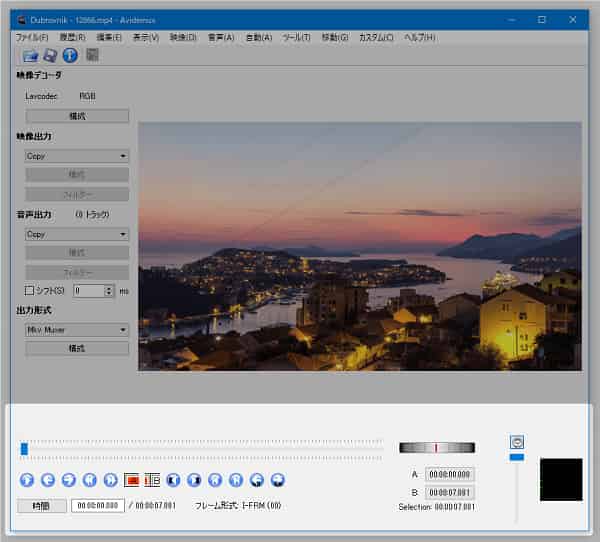Enable the シフト audio shift checkbox
The image size is (600, 542).
click(29, 290)
